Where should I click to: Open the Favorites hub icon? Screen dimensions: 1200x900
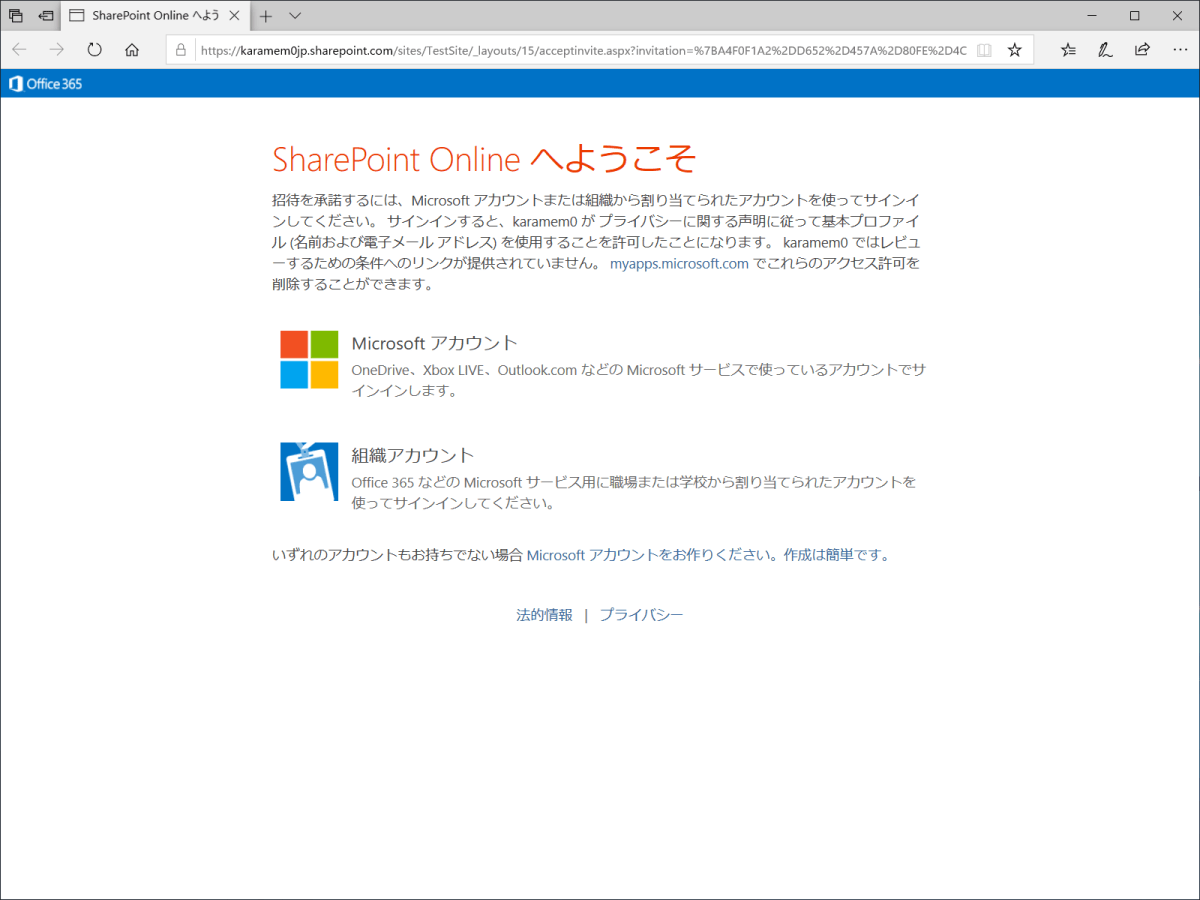1068,50
